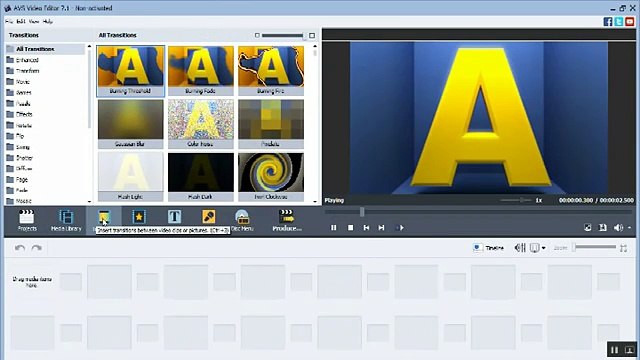Select the Burning Fade transition thumbnail
Screen dimensions: 640x360
coord(200,71)
